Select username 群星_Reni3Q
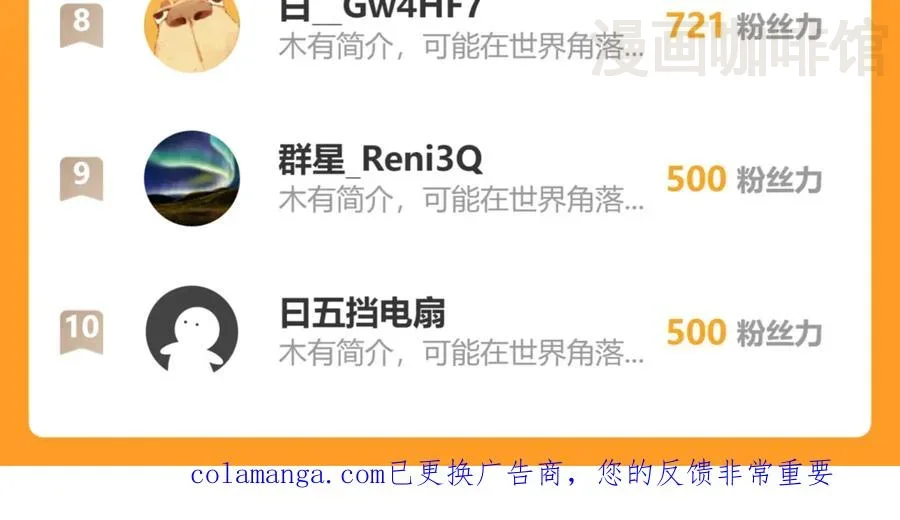The image size is (900, 520). [380, 159]
